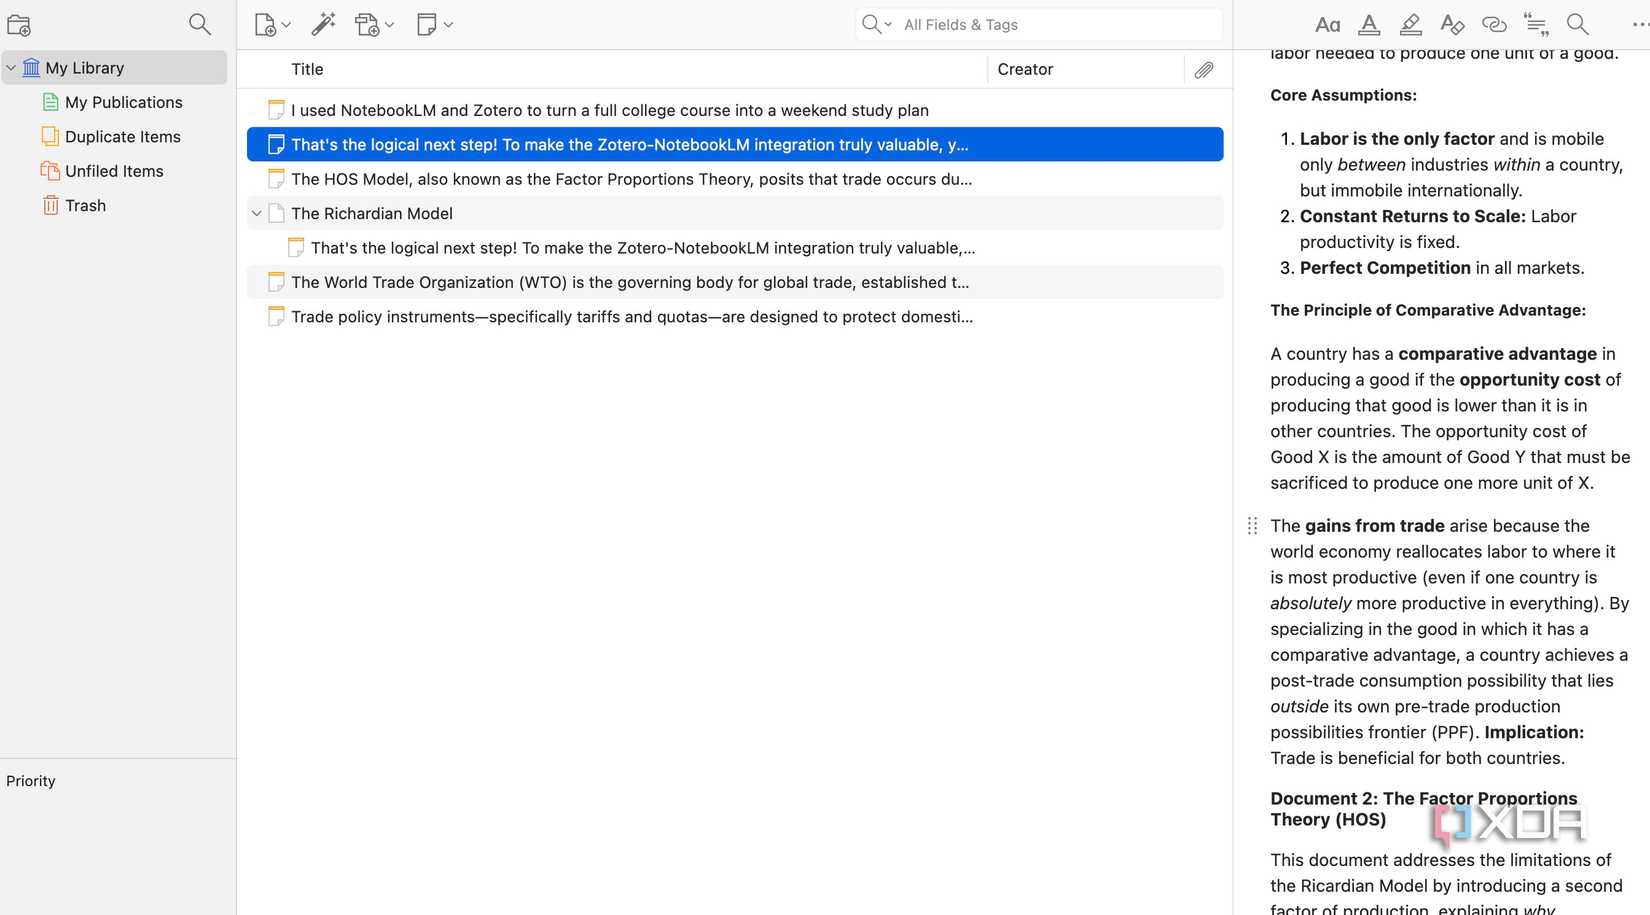
Task: Clear formatting in the note editor
Action: (1452, 25)
